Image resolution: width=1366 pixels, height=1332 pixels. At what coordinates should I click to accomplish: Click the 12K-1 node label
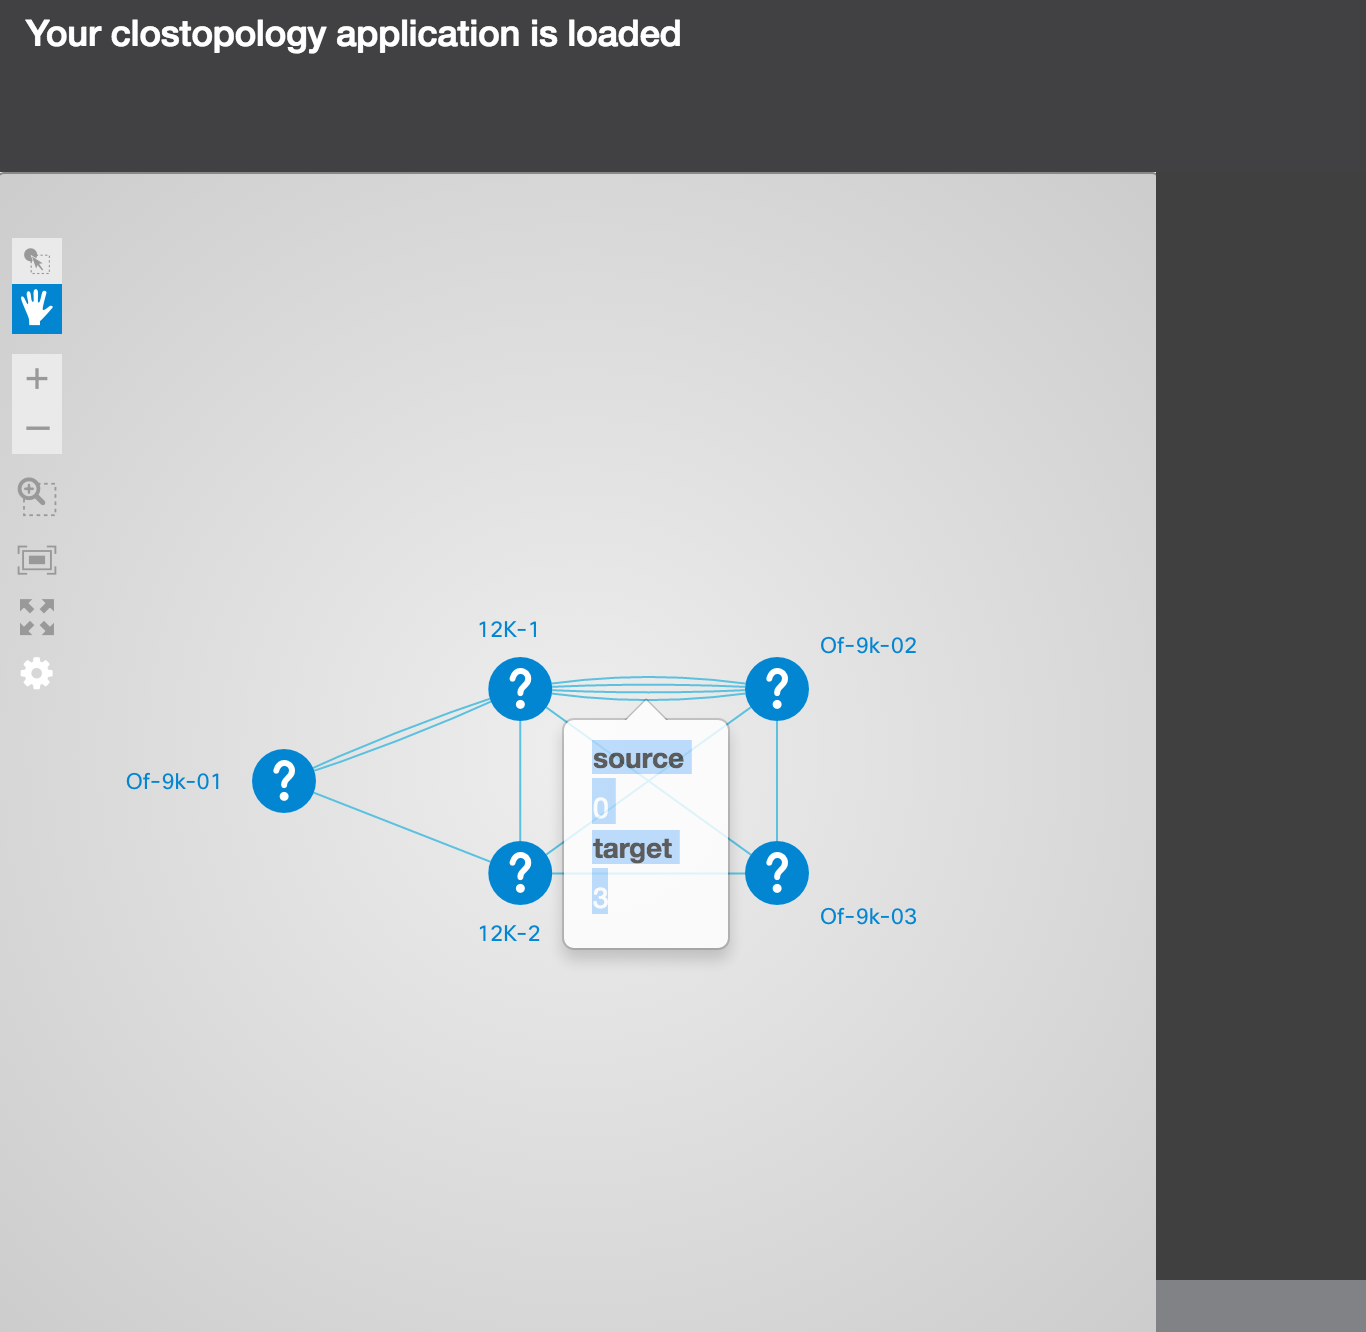508,629
